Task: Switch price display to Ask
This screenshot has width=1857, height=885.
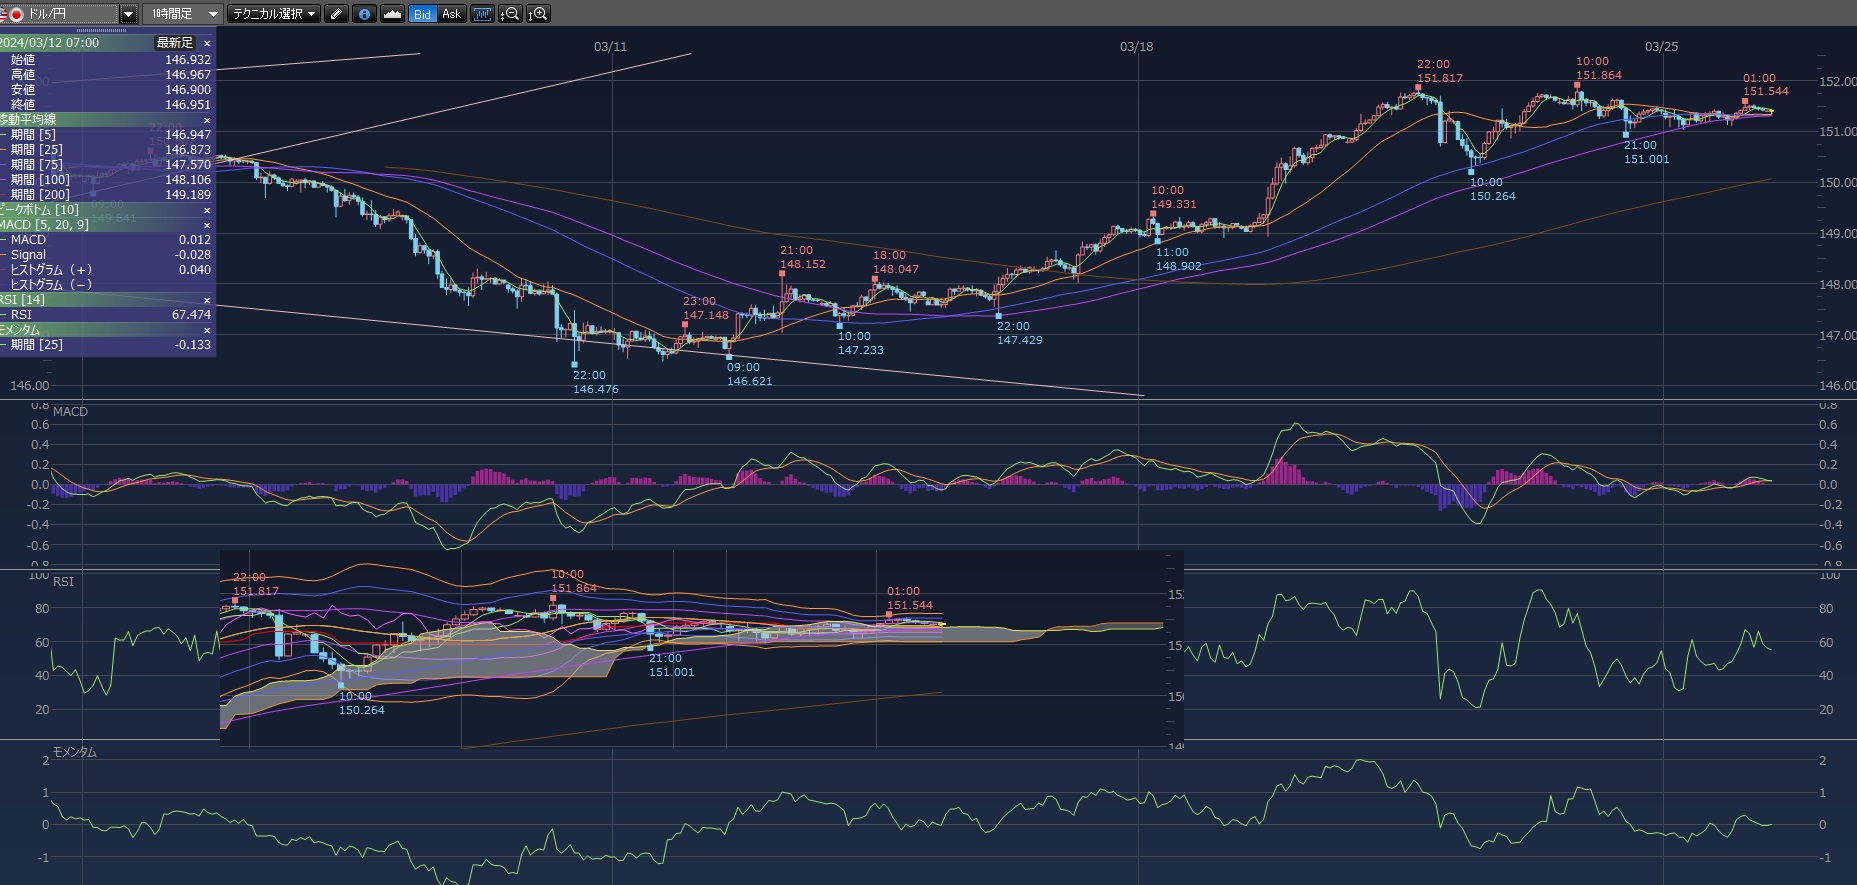Action: click(451, 14)
